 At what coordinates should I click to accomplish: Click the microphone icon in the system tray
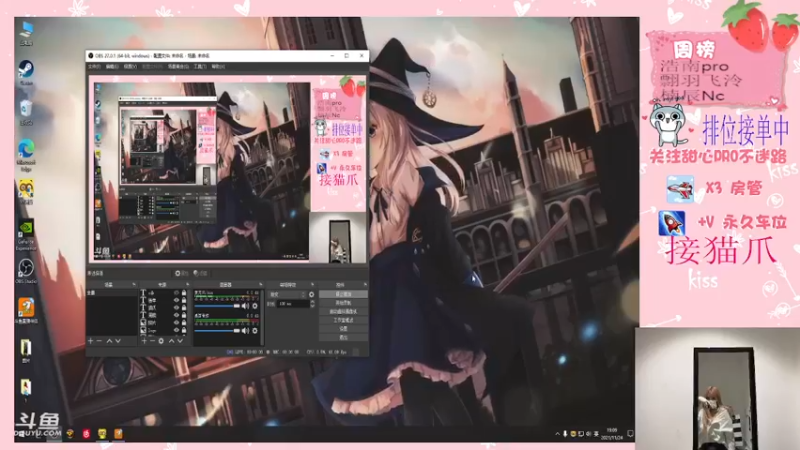565,434
